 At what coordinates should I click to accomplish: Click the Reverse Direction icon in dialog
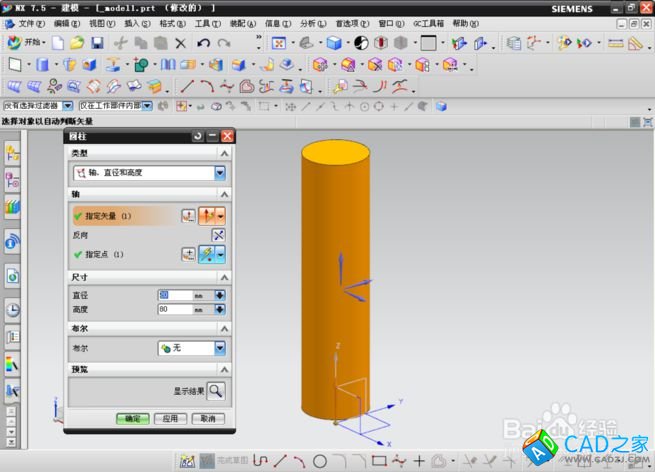[x=219, y=235]
